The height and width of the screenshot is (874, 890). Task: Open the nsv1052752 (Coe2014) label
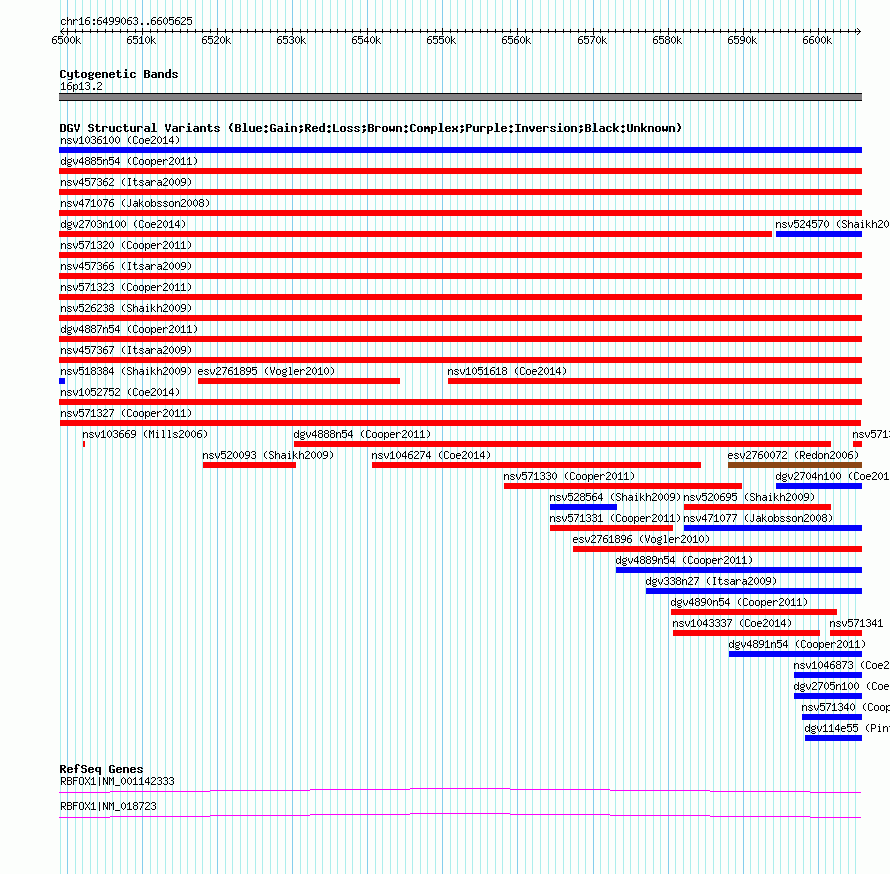click(x=120, y=392)
